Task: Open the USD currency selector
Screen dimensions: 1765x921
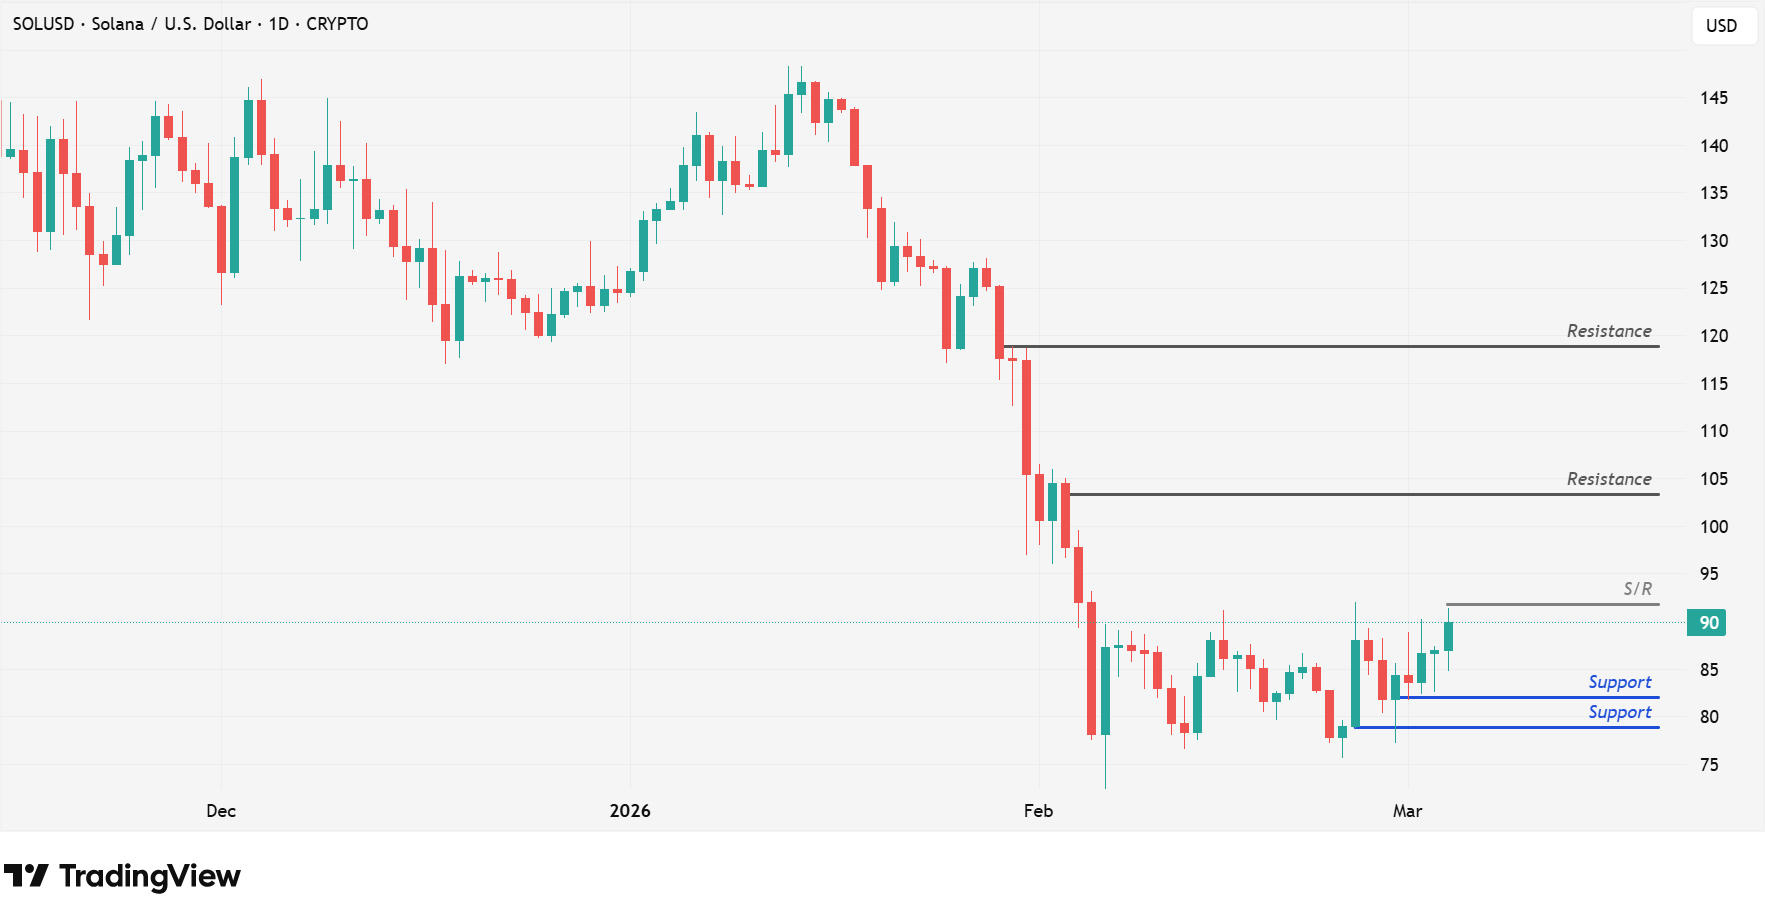Action: (x=1721, y=26)
